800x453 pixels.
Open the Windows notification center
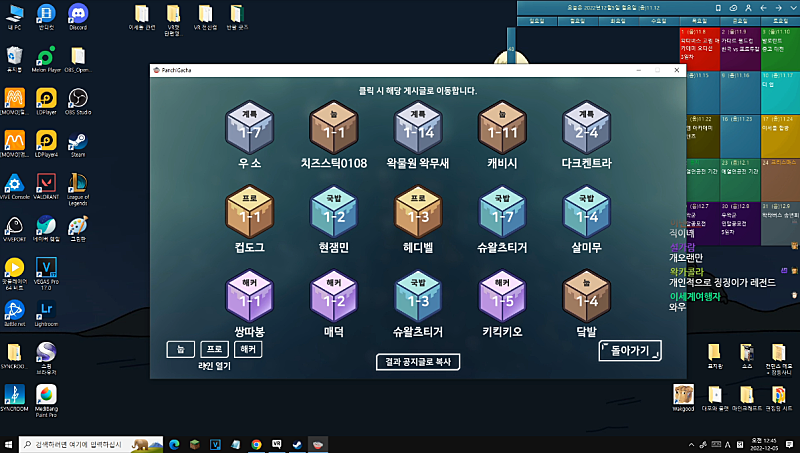789,444
